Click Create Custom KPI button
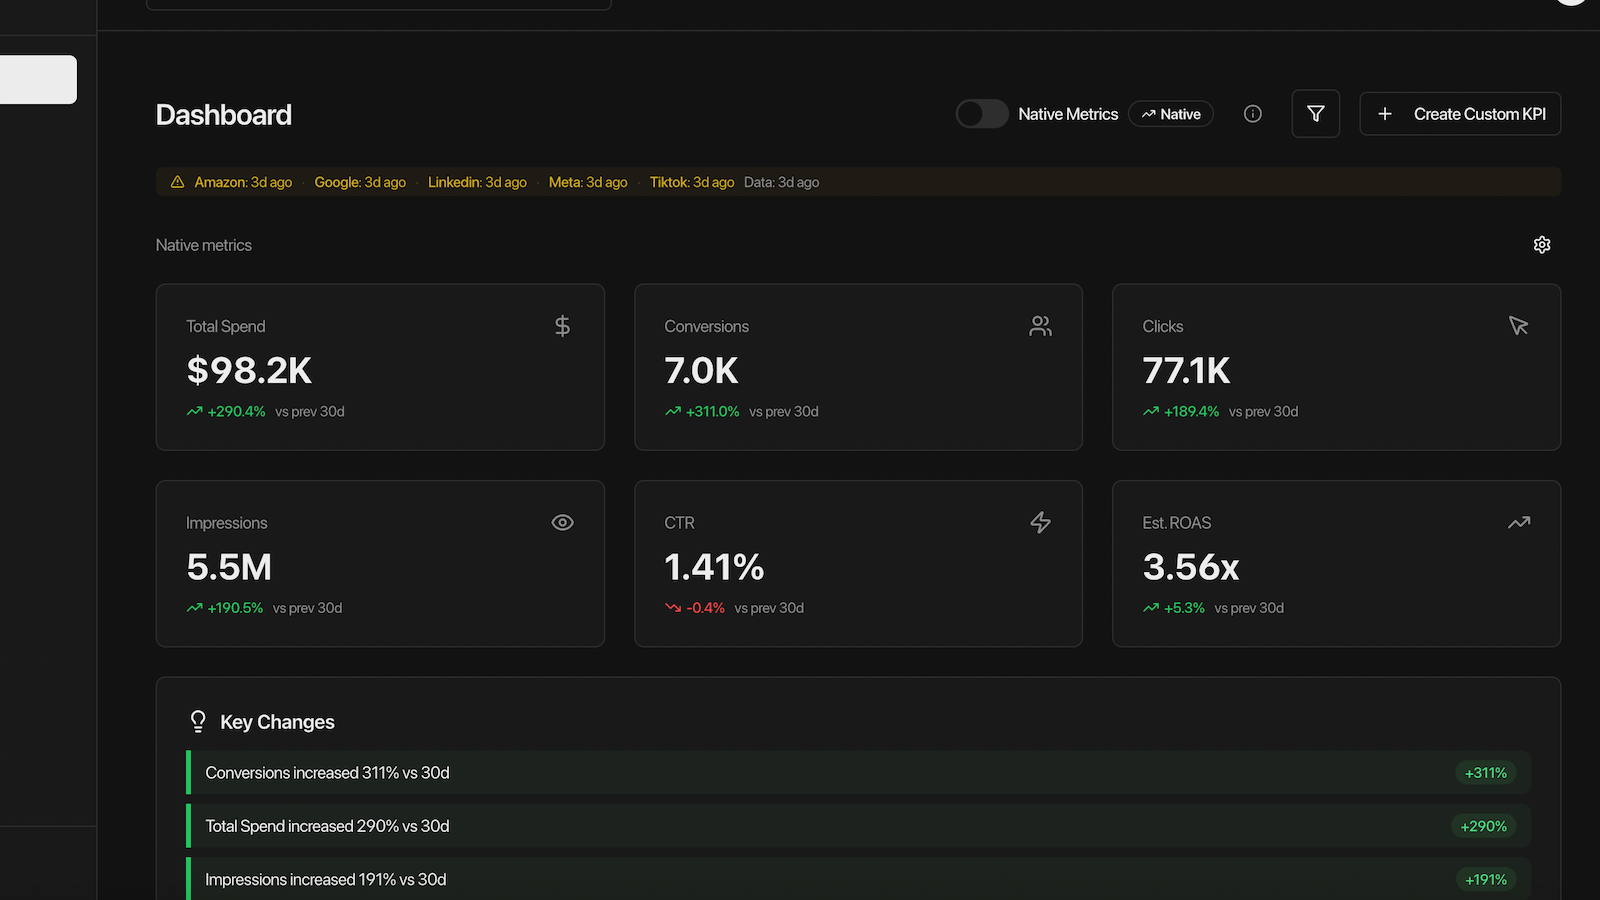The height and width of the screenshot is (900, 1600). (x=1460, y=114)
